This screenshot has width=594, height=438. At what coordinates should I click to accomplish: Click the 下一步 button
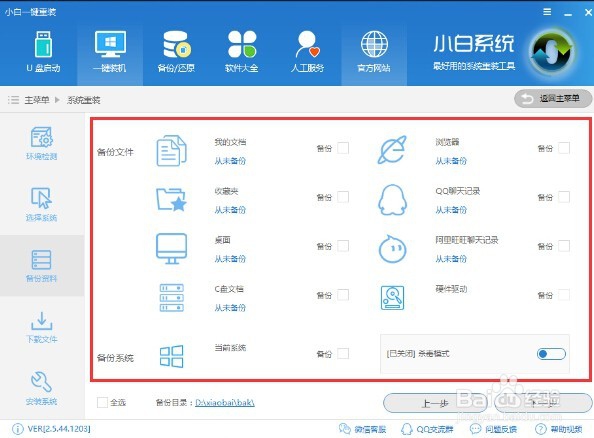click(544, 403)
